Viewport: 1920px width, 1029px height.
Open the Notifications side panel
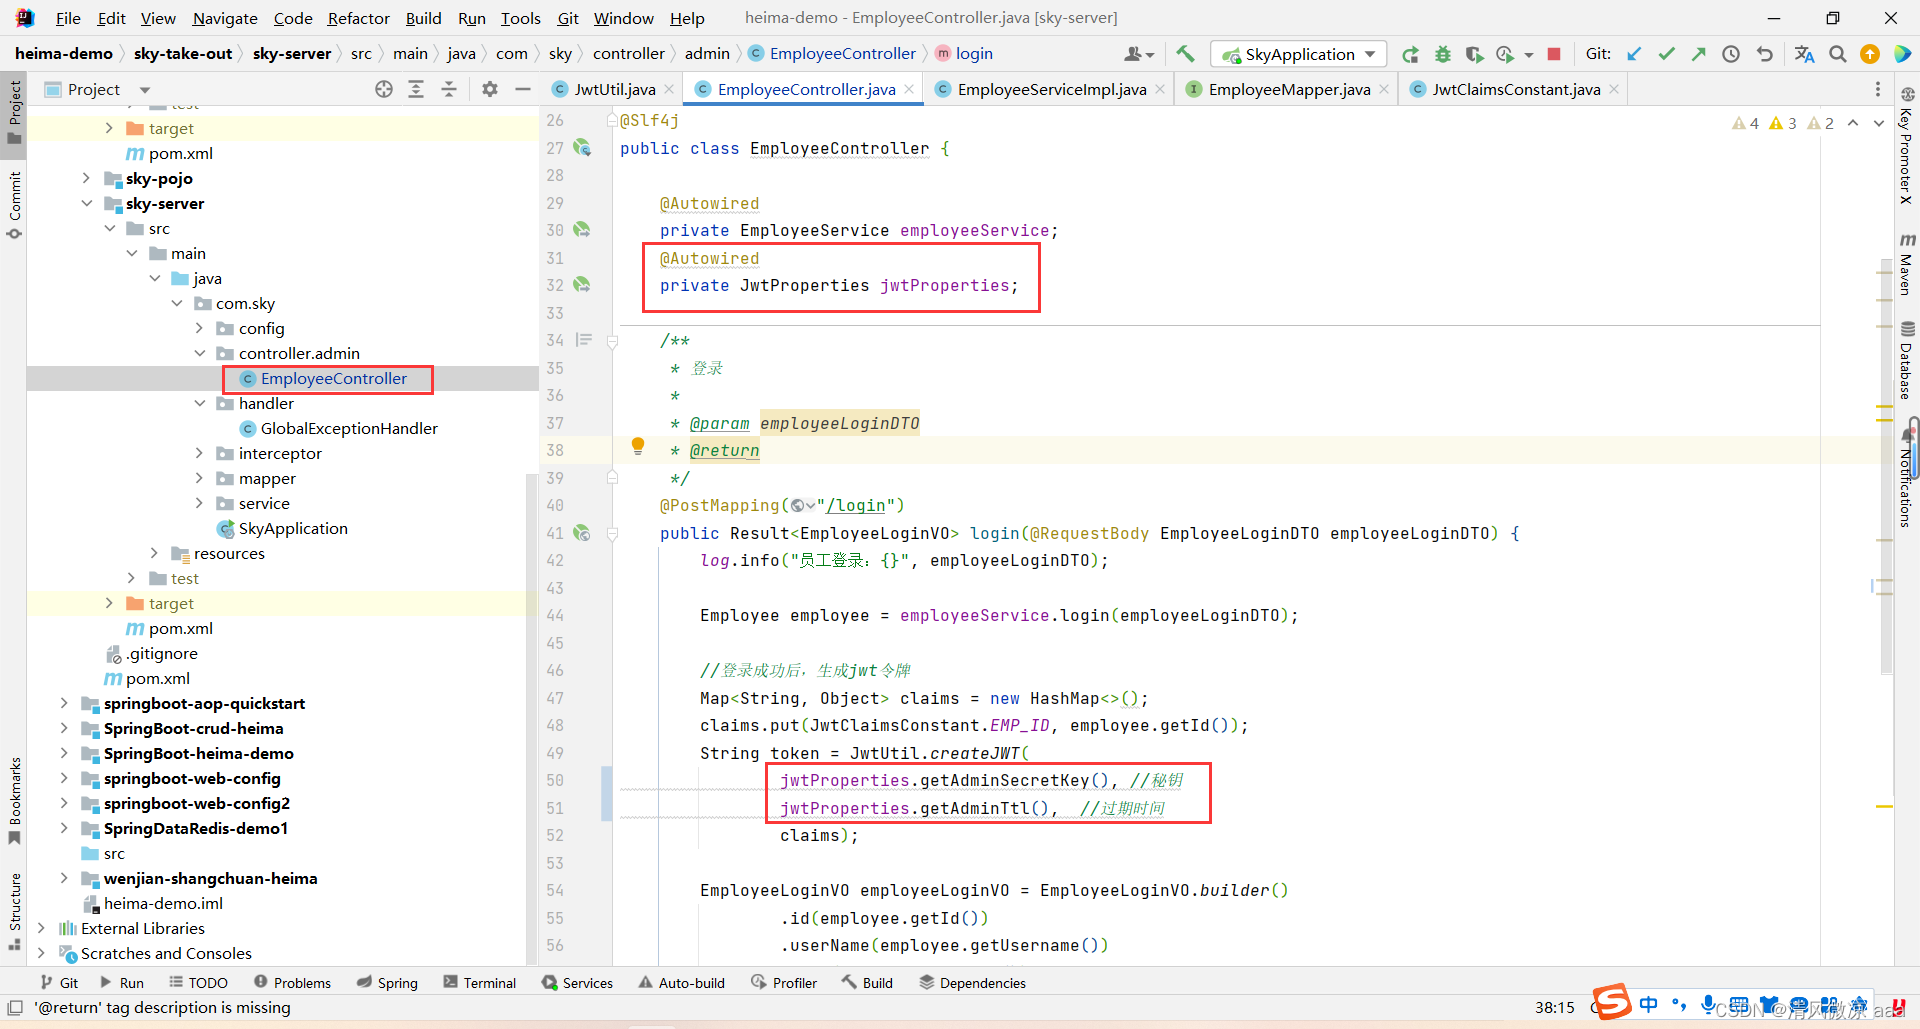point(1906,478)
